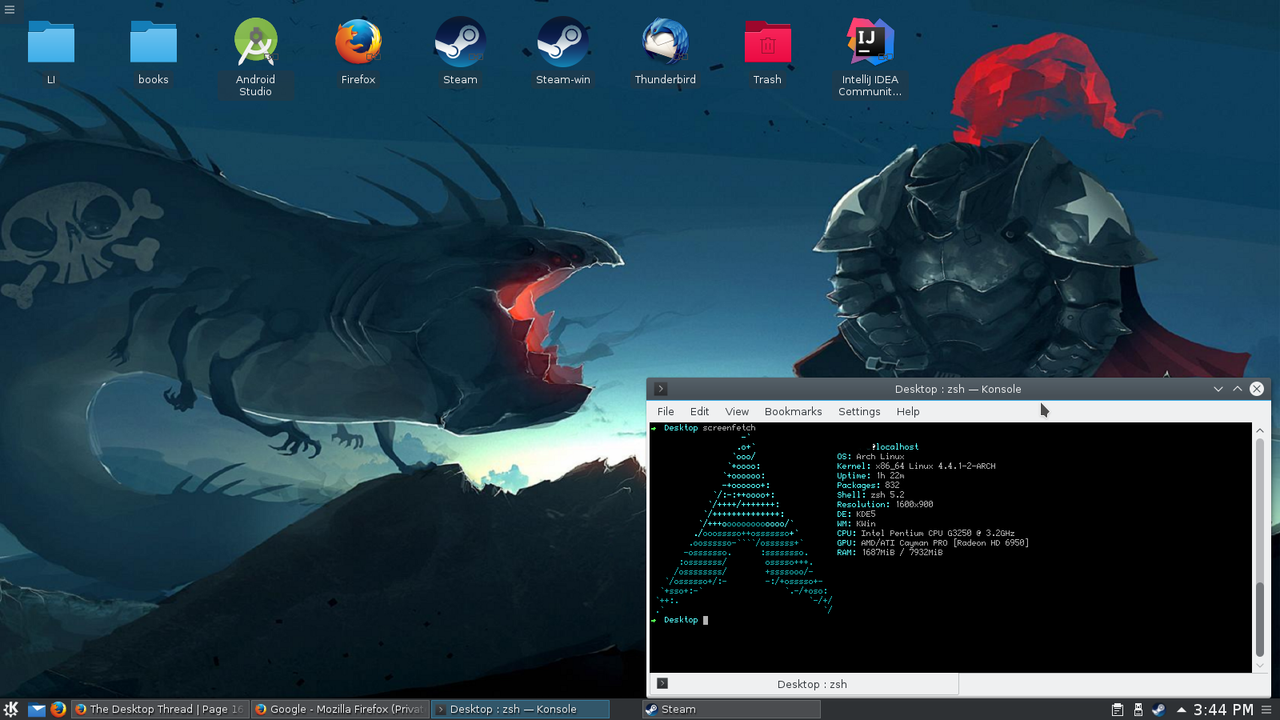
Task: Expand hidden system tray icons arrow
Action: tap(1181, 709)
